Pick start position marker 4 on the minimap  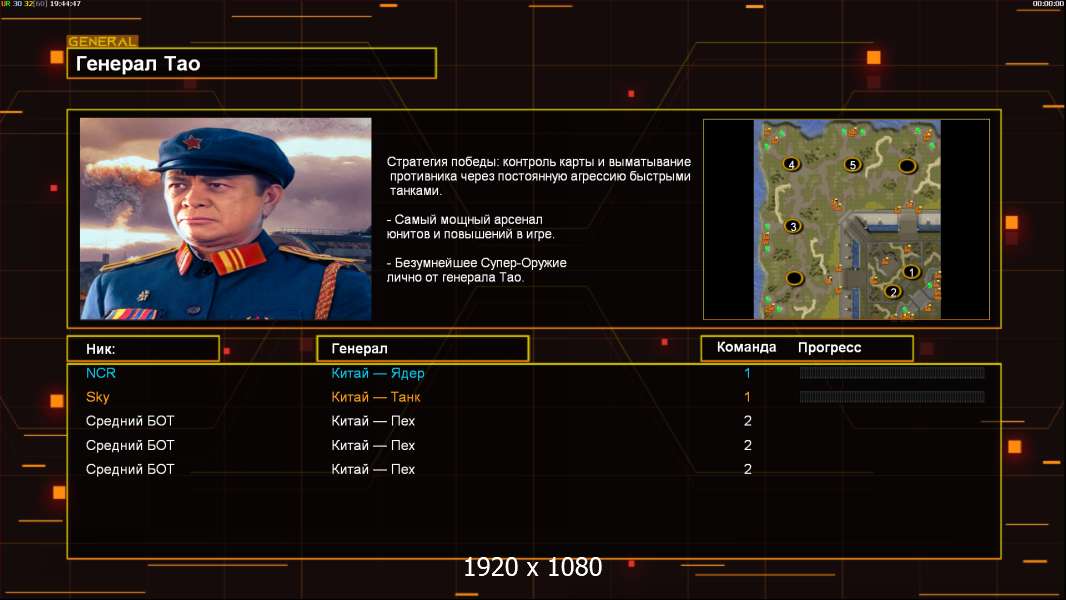tap(791, 164)
